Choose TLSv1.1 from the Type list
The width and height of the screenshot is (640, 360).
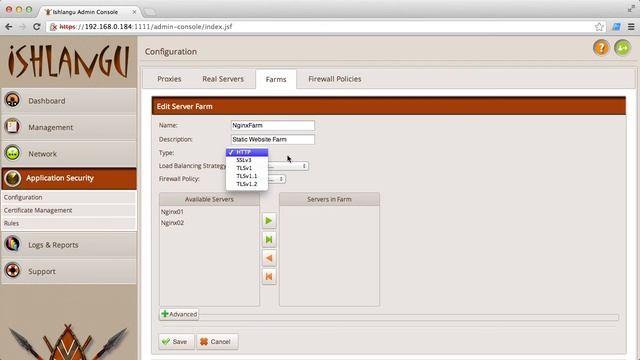pos(247,176)
